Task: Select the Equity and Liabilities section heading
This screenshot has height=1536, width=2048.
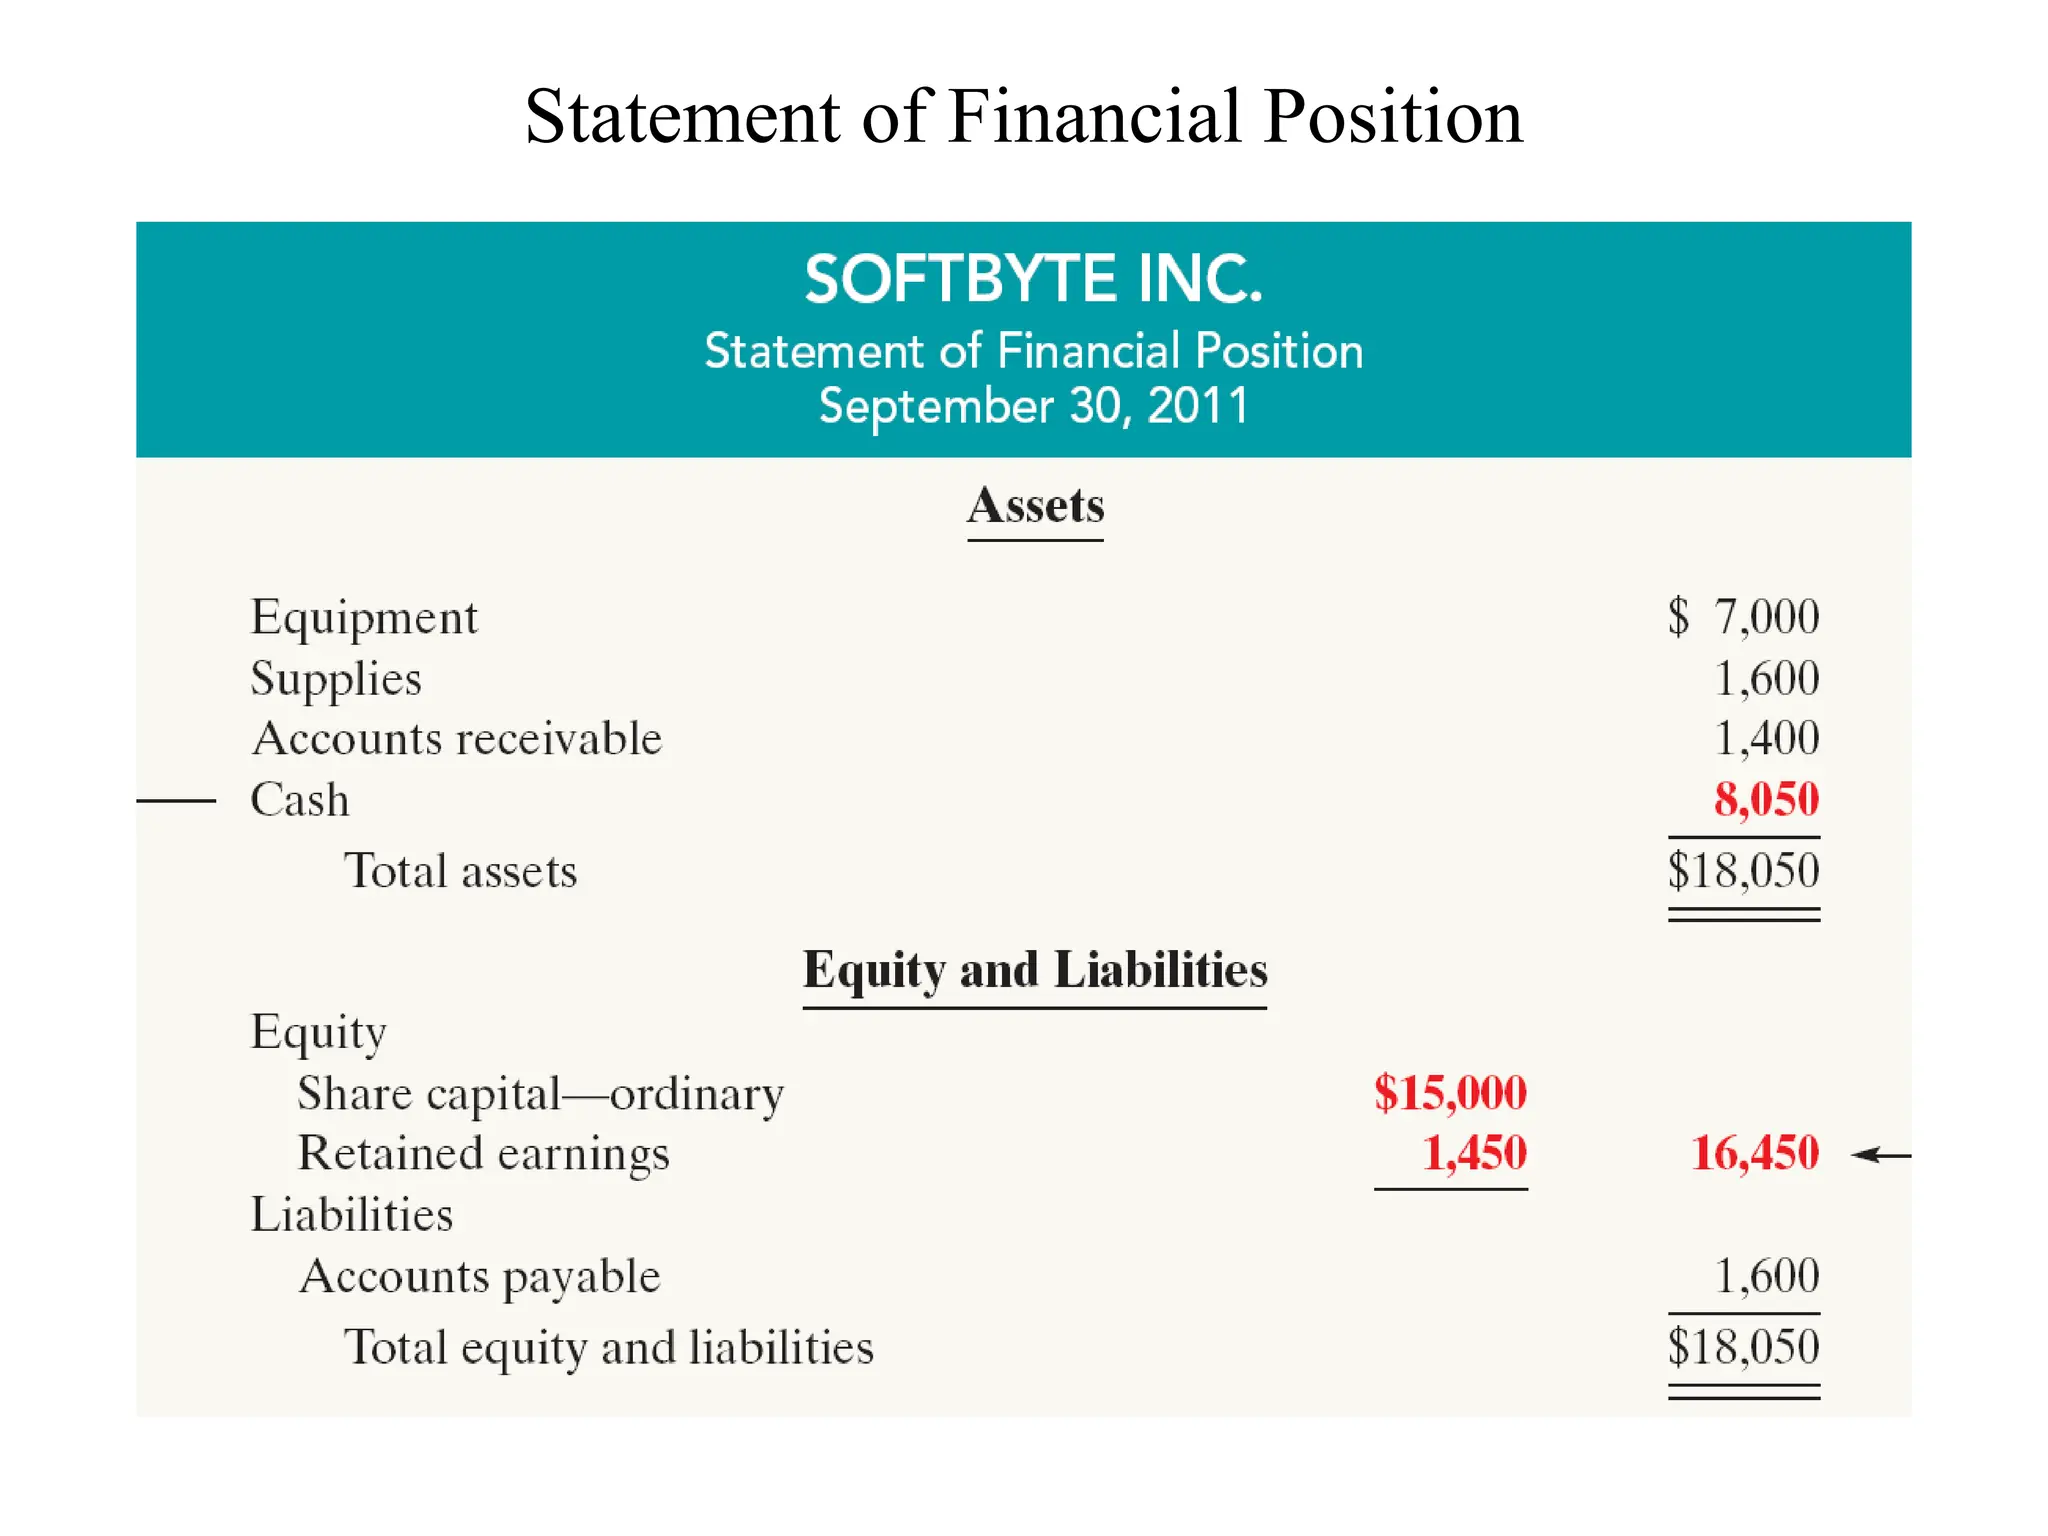Action: (x=1035, y=970)
